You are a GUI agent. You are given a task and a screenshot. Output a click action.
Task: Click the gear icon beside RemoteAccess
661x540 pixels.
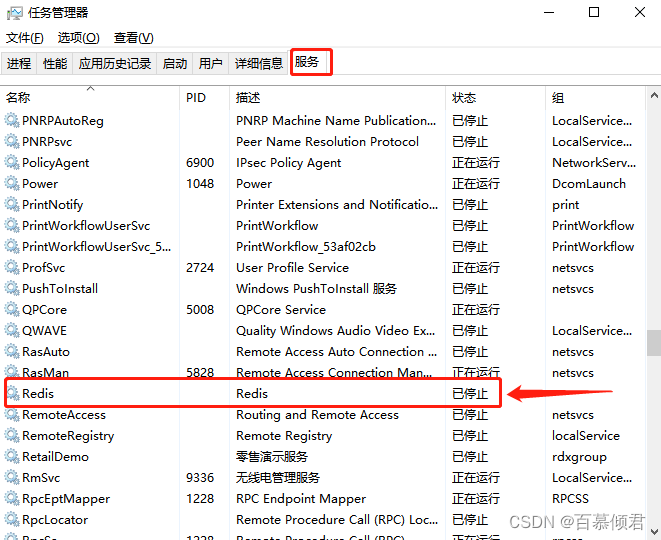click(12, 415)
